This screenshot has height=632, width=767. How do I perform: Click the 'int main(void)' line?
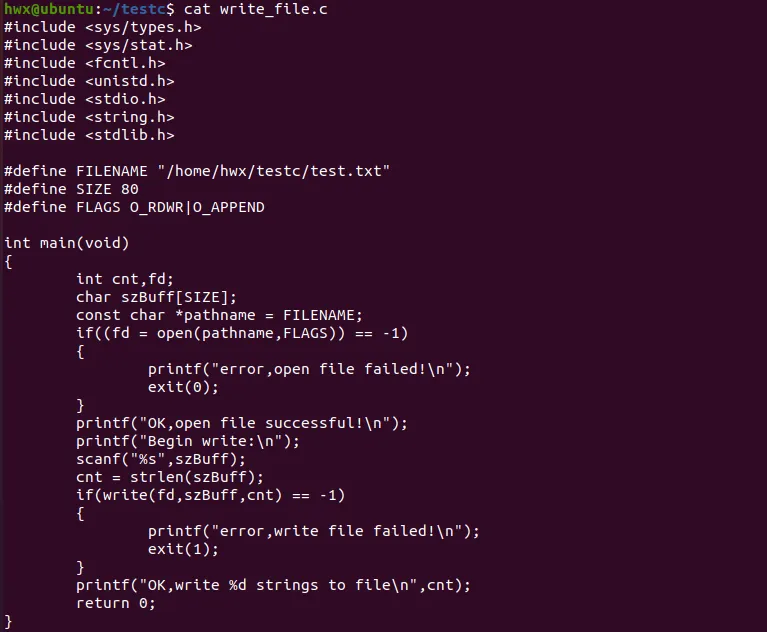[x=67, y=243]
